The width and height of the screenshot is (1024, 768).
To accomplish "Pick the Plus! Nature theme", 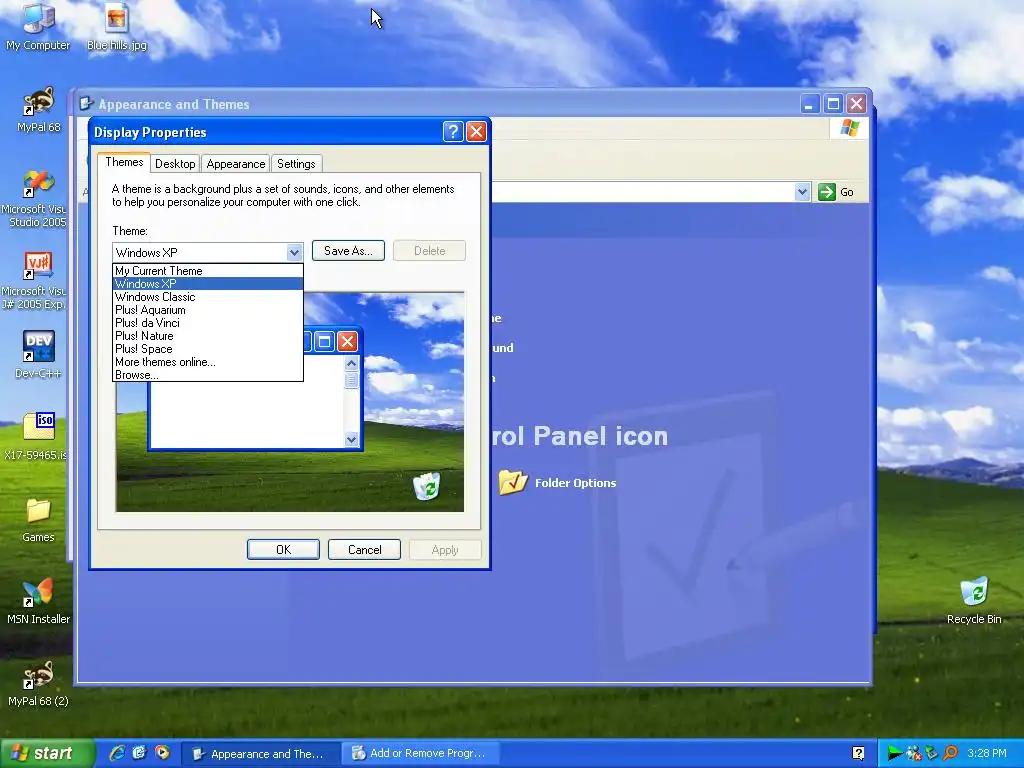I will (x=208, y=336).
